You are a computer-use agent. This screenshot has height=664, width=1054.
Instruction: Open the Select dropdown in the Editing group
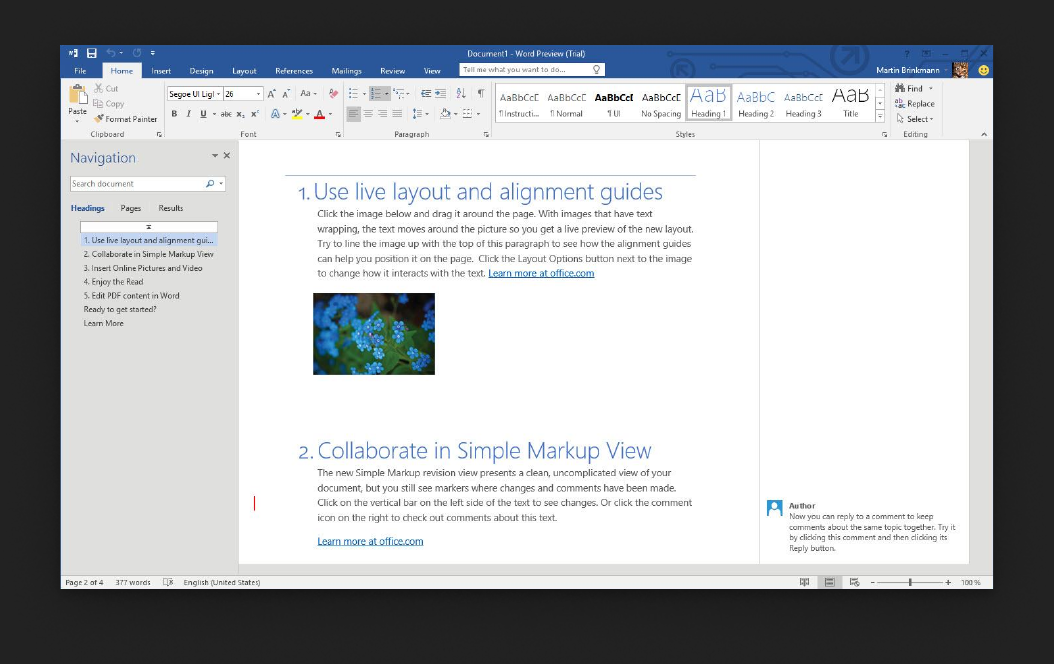(915, 119)
